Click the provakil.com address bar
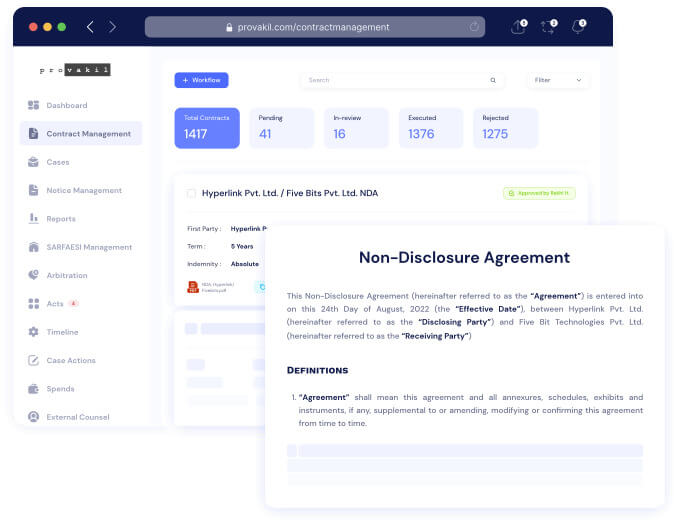 point(315,27)
